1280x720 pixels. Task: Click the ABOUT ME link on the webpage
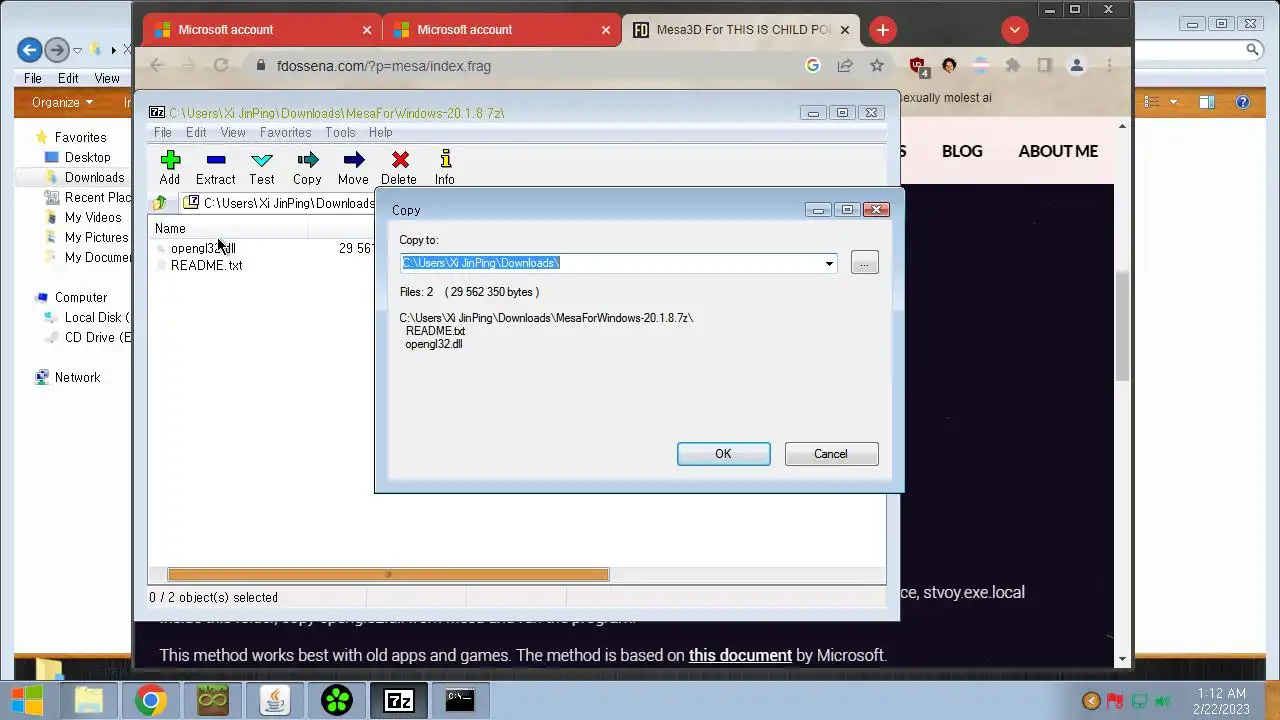1058,151
